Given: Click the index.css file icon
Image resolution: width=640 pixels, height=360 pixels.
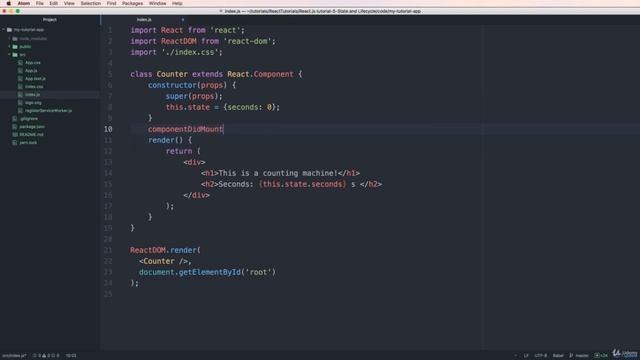Looking at the screenshot, I should click(20, 87).
